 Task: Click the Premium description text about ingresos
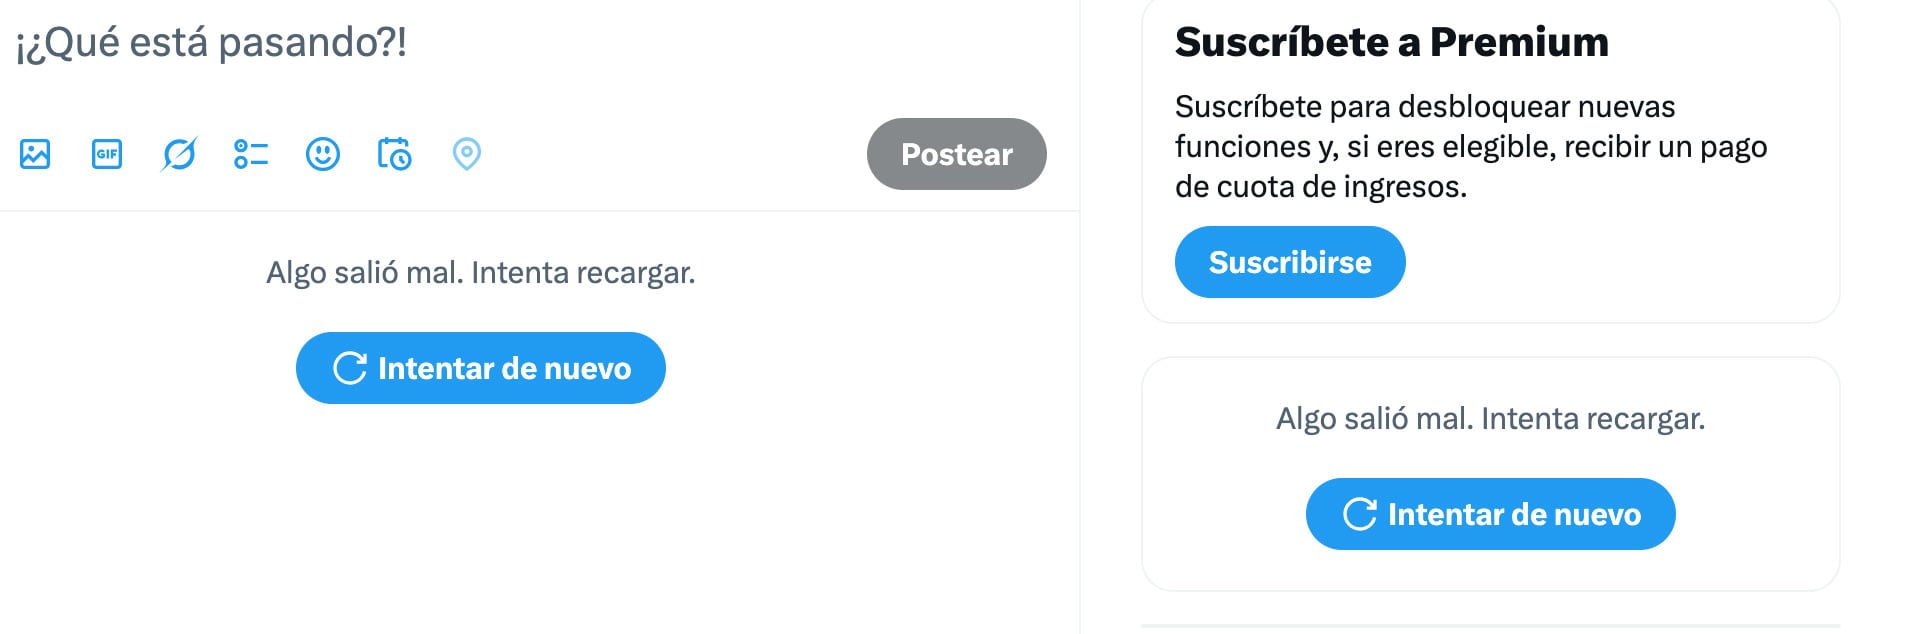1470,146
